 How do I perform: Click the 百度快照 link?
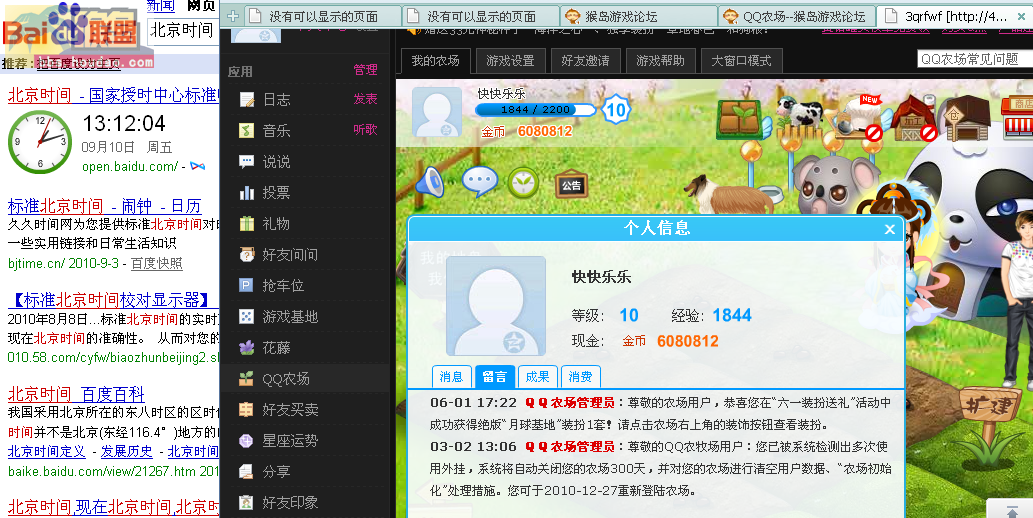(157, 263)
